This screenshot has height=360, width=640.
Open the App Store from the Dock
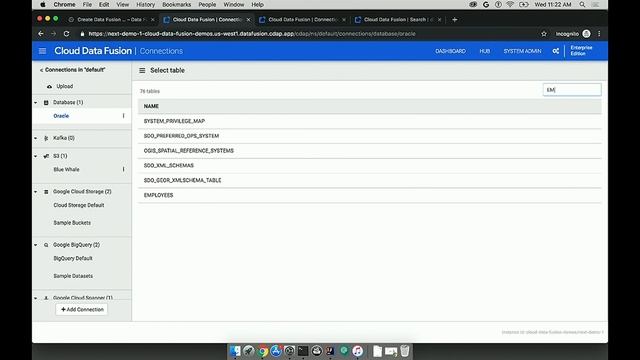pyautogui.click(x=276, y=351)
